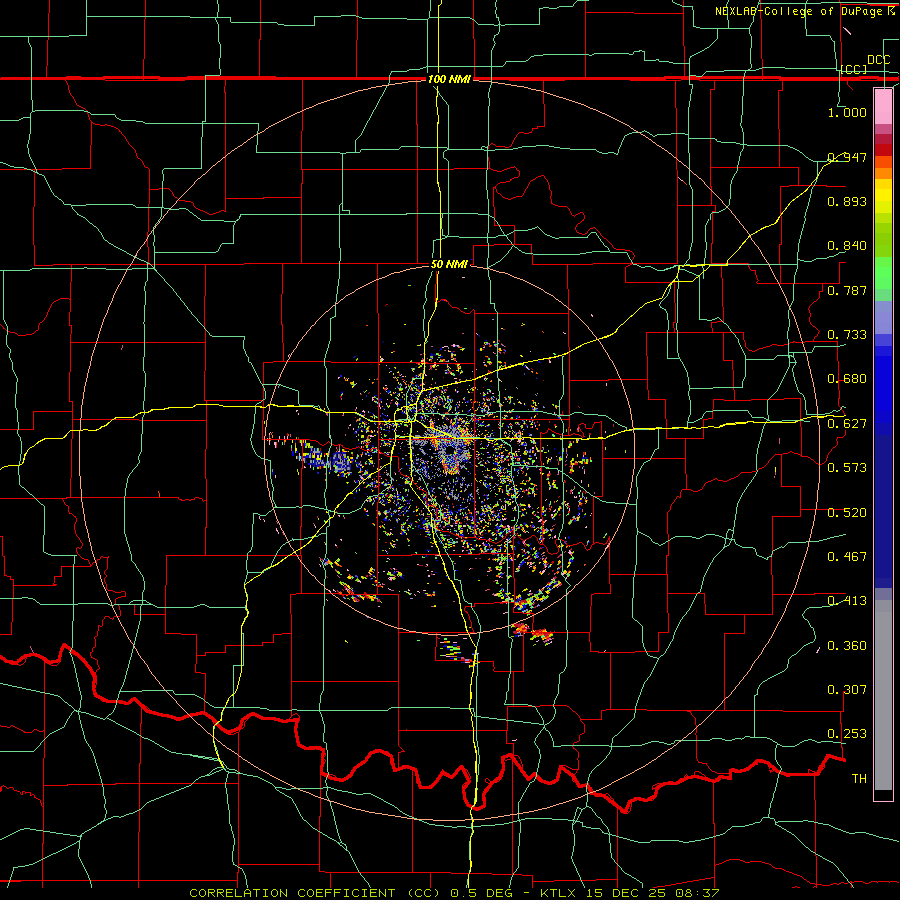Screen dimensions: 900x900
Task: Select the 0.413 scale value
Action: [847, 600]
